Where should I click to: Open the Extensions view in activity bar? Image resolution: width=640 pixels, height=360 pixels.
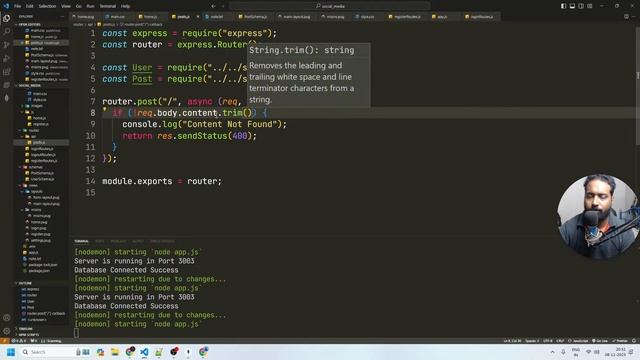pyautogui.click(x=7, y=72)
